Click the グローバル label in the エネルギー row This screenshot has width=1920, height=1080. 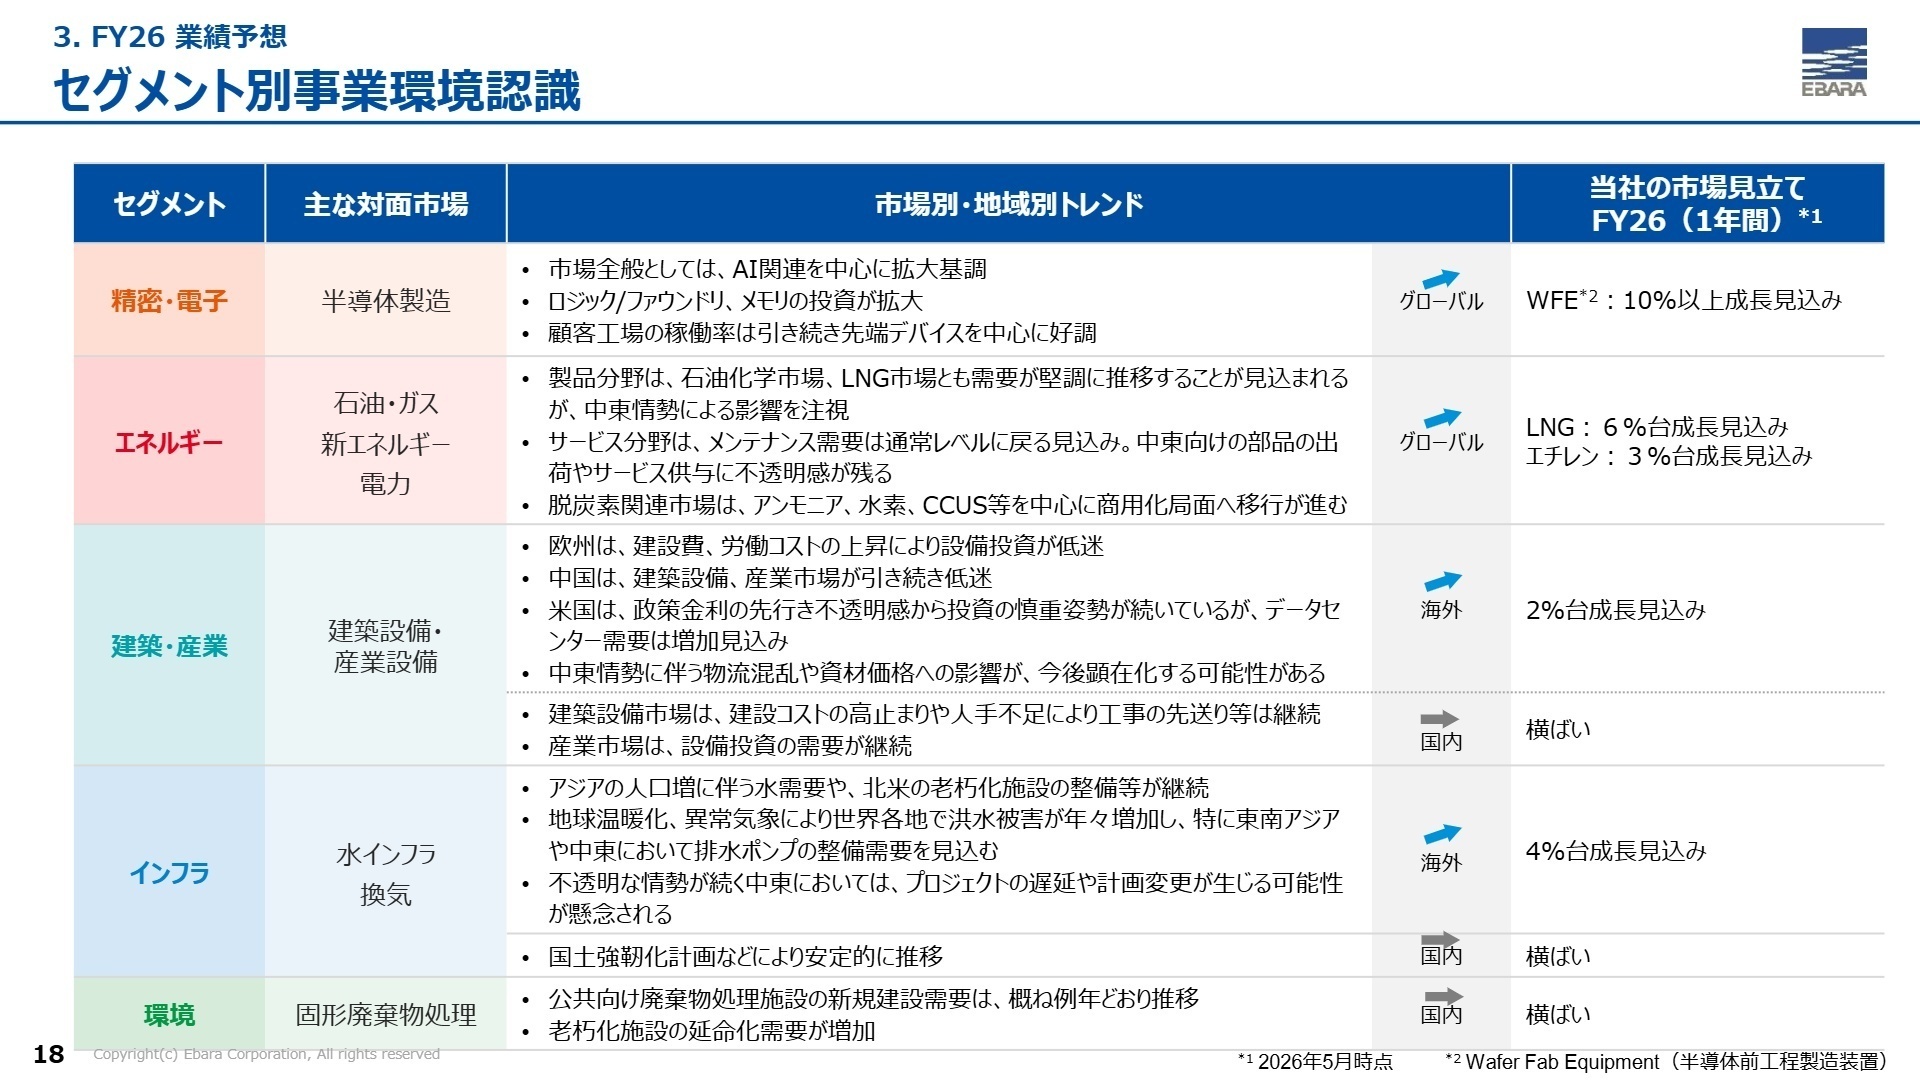coord(1441,442)
